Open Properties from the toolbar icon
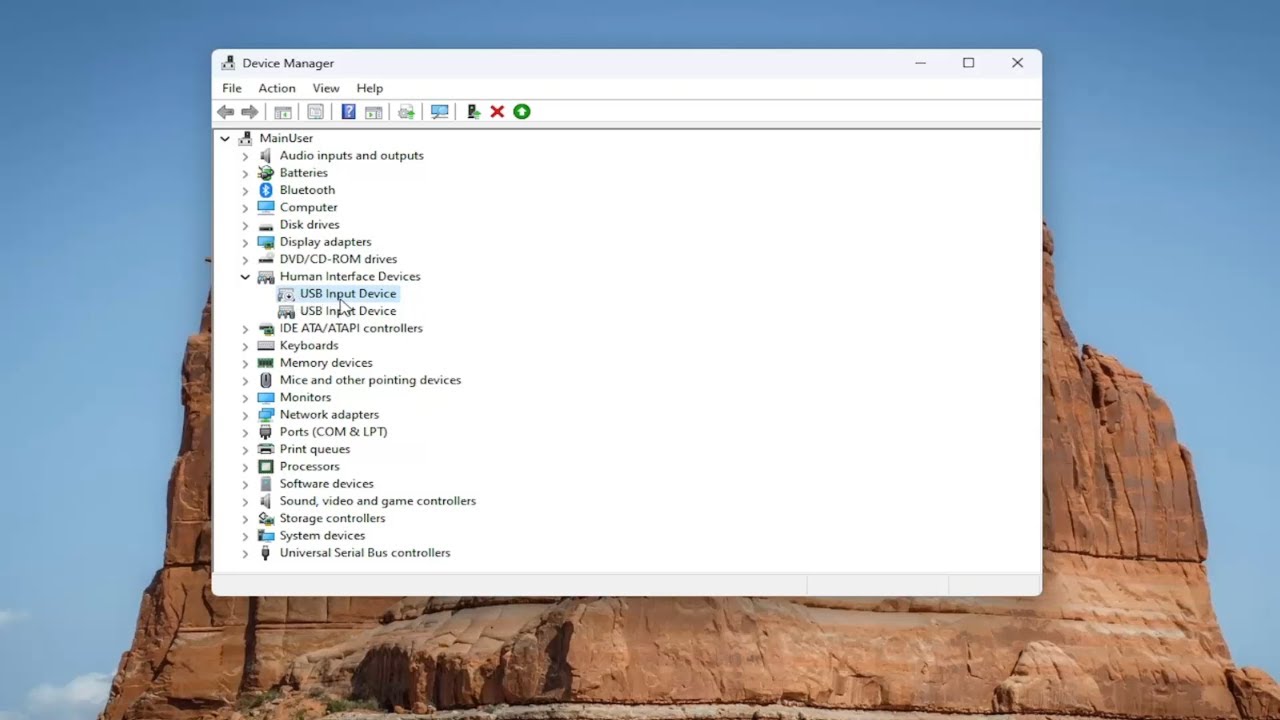Viewport: 1280px width, 720px height. pos(316,112)
